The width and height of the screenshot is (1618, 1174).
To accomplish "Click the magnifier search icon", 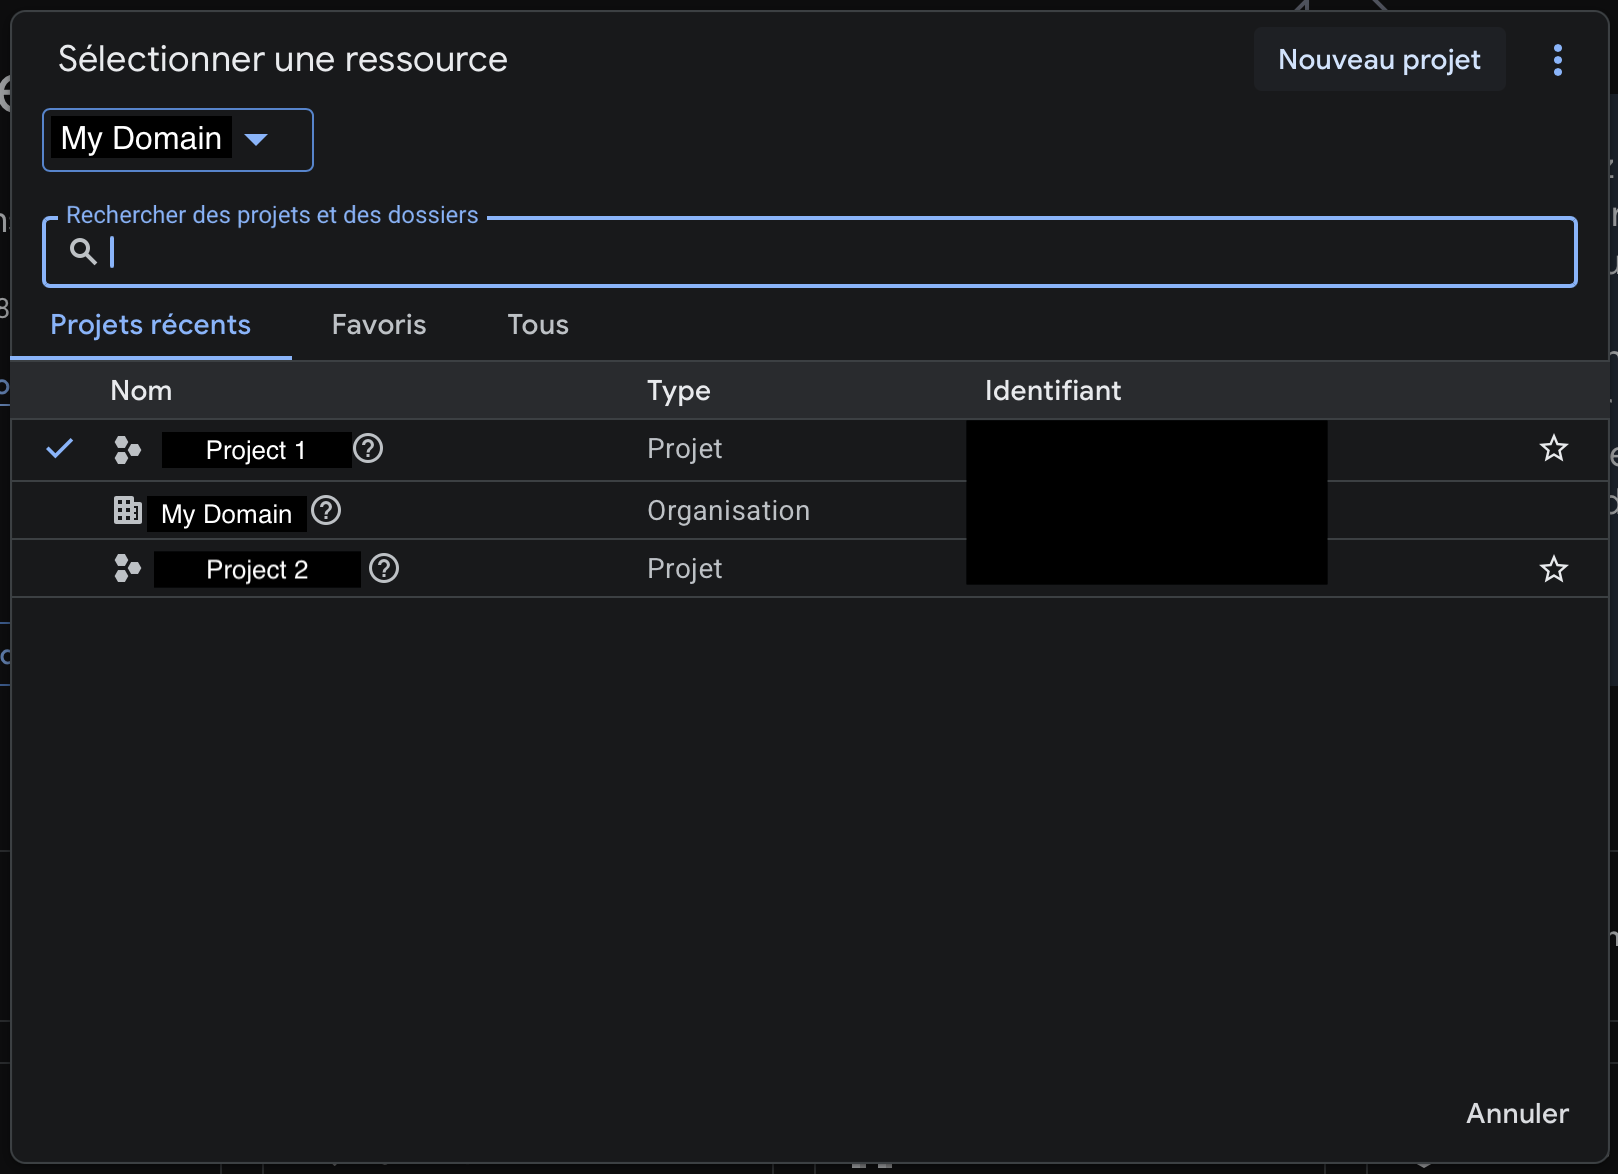I will [83, 251].
